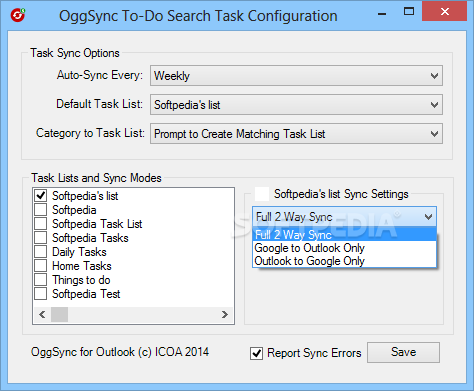
Task: Enable the Softpedia Test checkbox
Action: (41, 294)
